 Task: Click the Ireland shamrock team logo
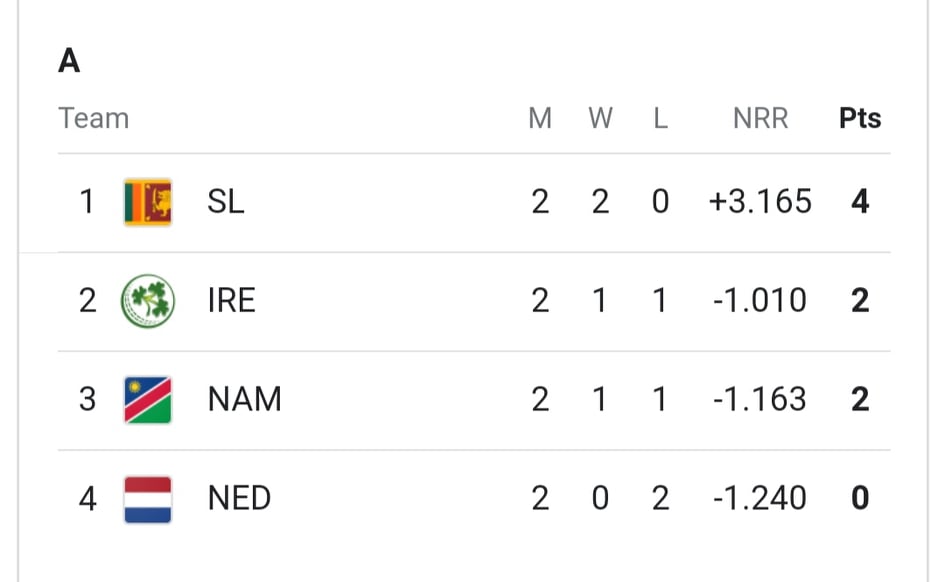[148, 301]
